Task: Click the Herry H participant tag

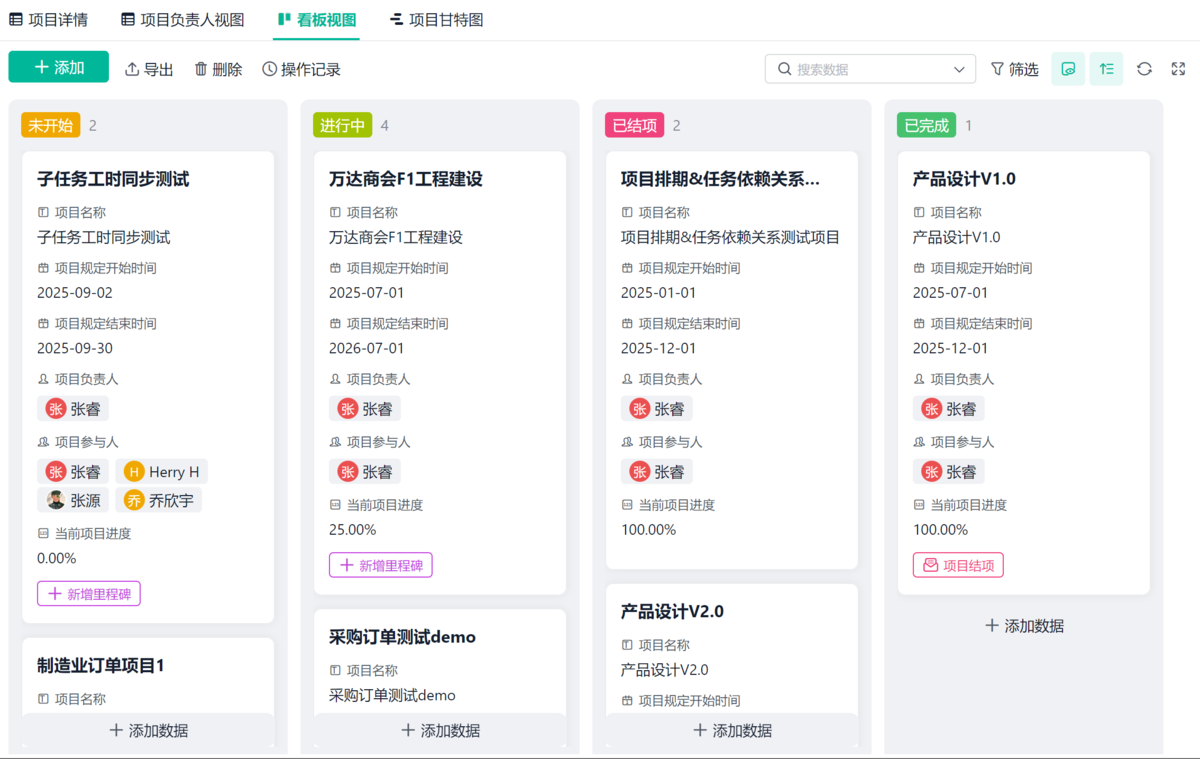Action: [162, 472]
